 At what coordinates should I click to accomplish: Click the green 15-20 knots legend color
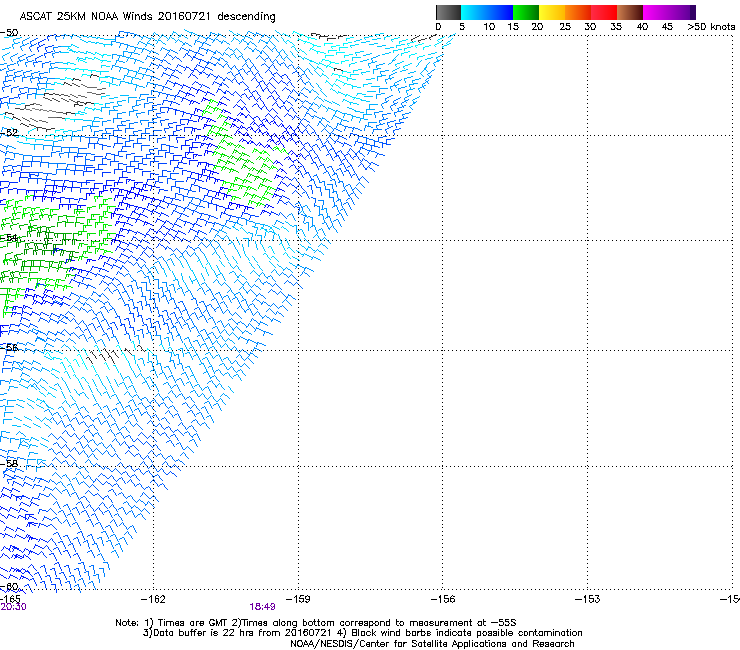(x=526, y=12)
